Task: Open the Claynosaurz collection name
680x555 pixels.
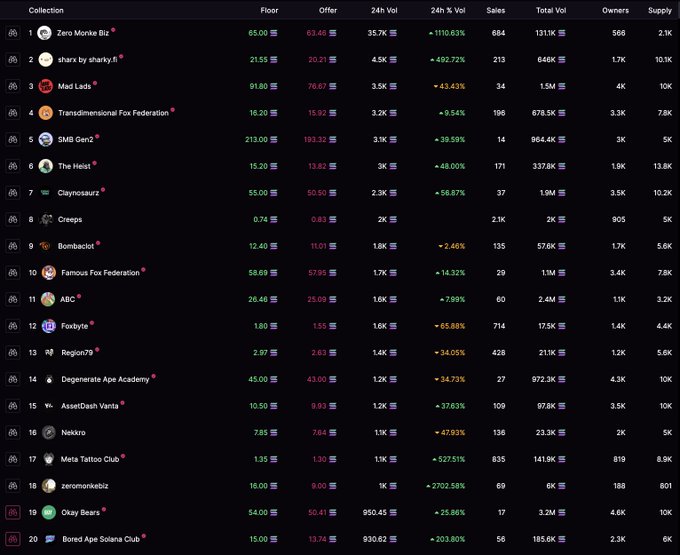Action: (x=78, y=193)
